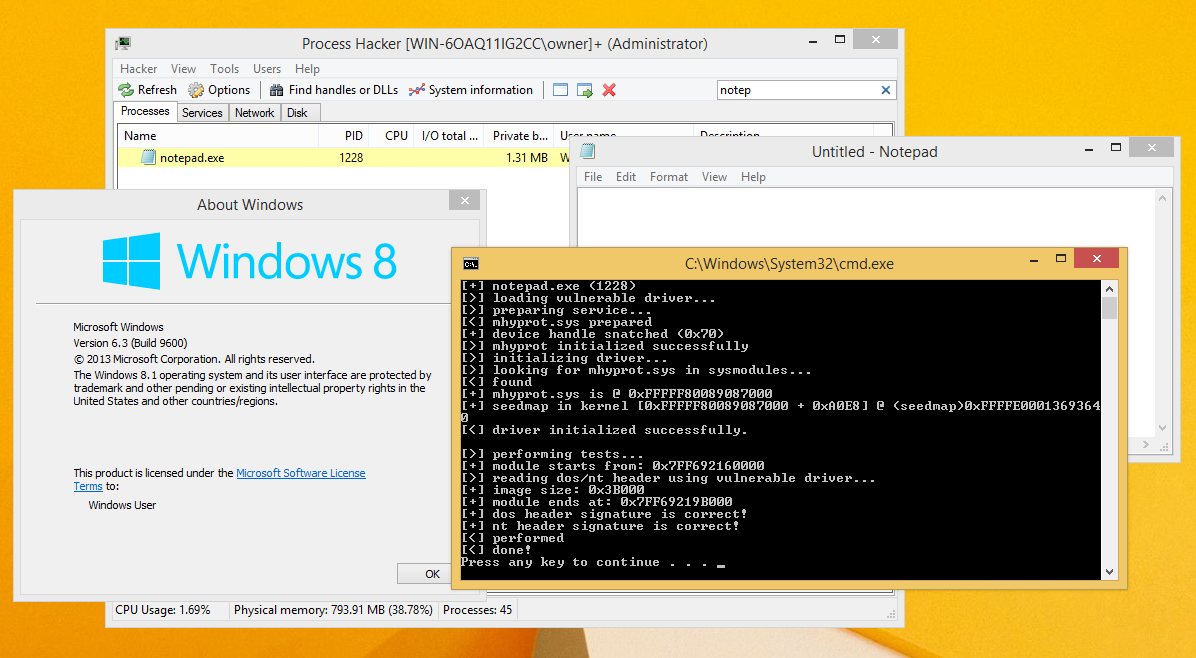Viewport: 1196px width, 658px height.
Task: Click 'driver initialized successfully.' line in cmd
Action: tap(604, 430)
